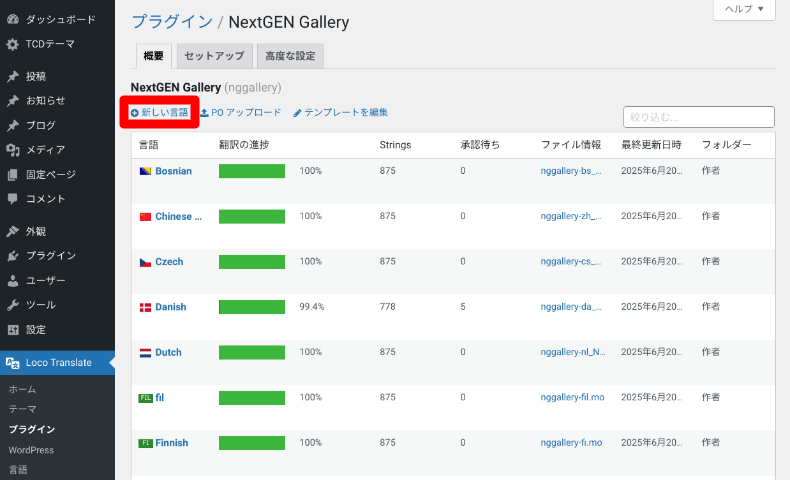Click the Danish flag icon
790x480 pixels.
tap(145, 307)
